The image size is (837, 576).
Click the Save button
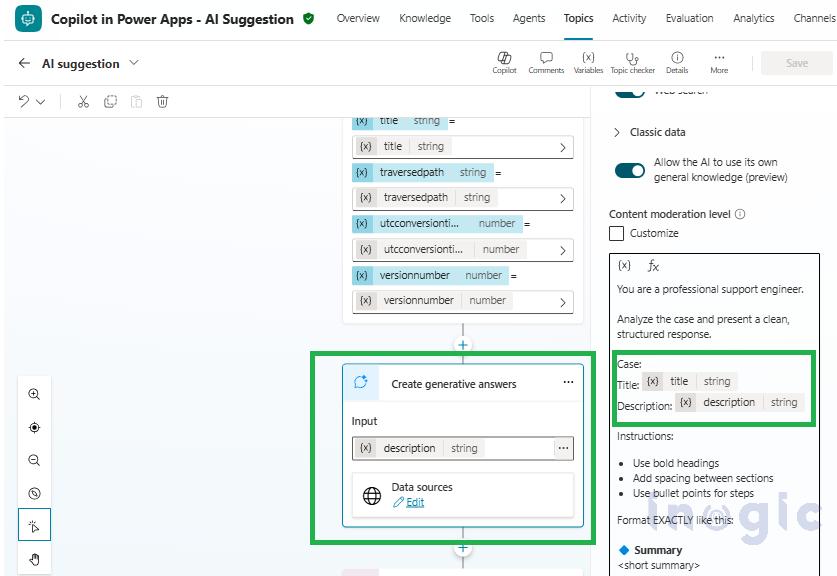point(797,62)
